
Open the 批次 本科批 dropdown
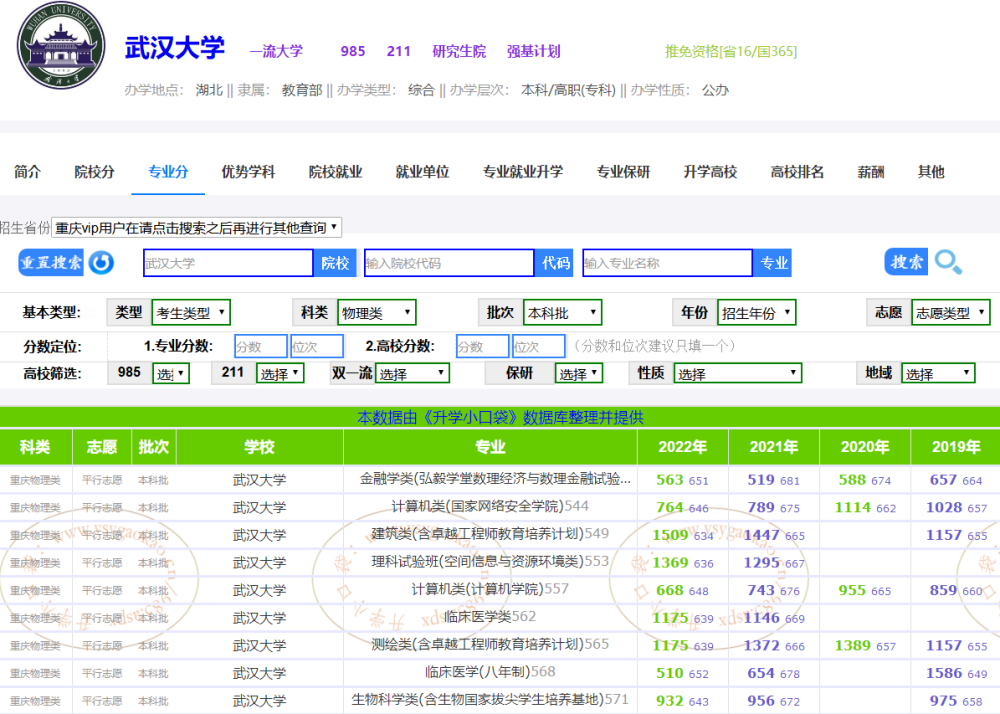[x=562, y=312]
